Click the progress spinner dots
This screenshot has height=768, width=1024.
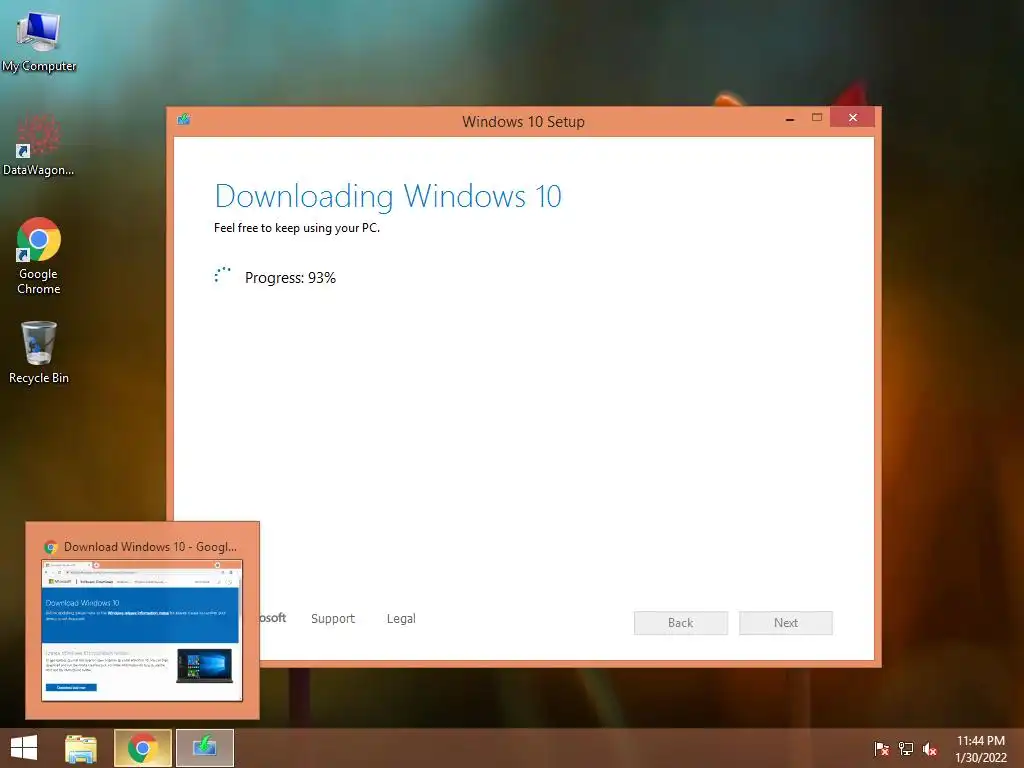pyautogui.click(x=222, y=276)
